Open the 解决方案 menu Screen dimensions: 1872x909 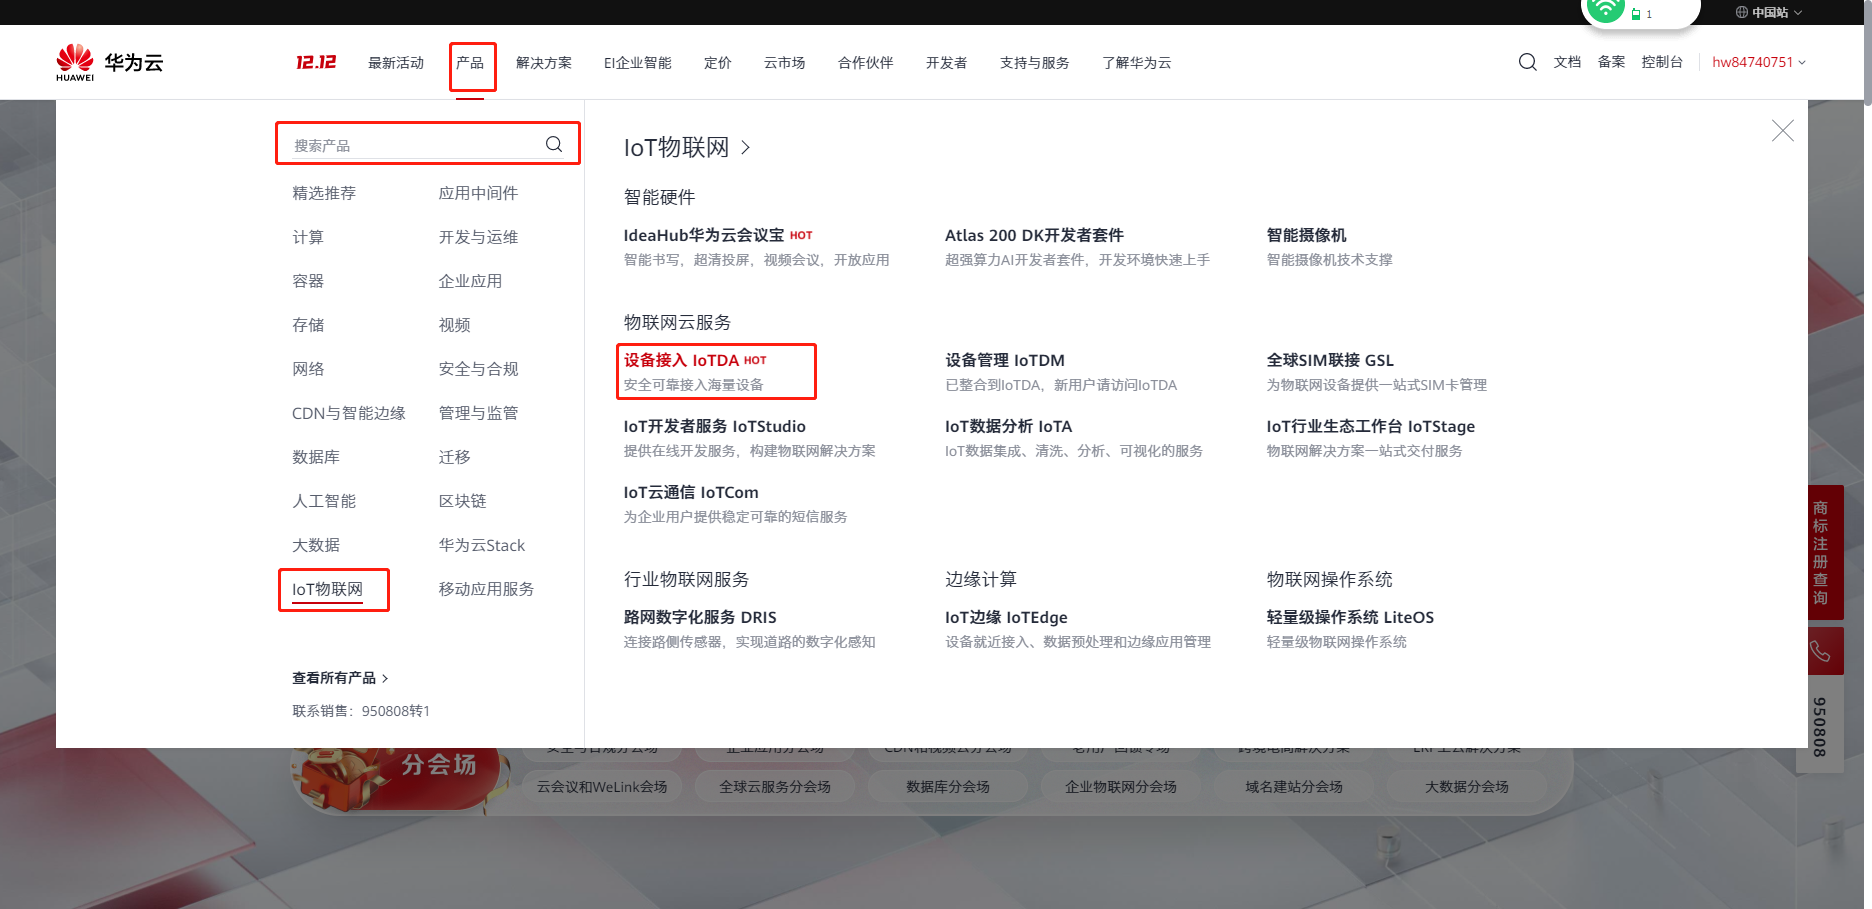coord(544,63)
